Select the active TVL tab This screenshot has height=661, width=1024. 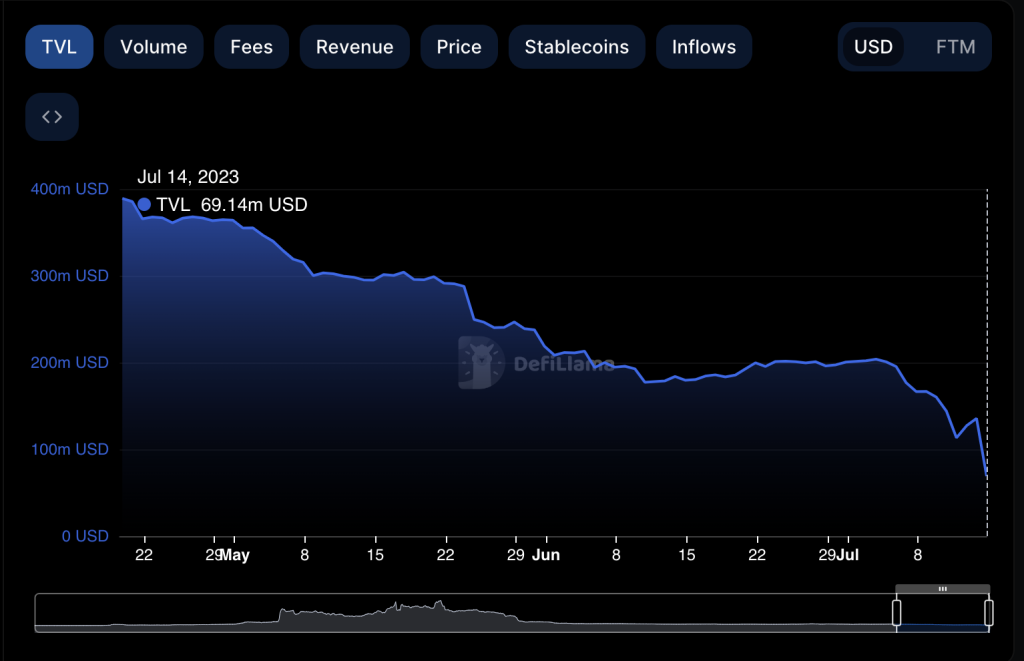click(x=58, y=46)
